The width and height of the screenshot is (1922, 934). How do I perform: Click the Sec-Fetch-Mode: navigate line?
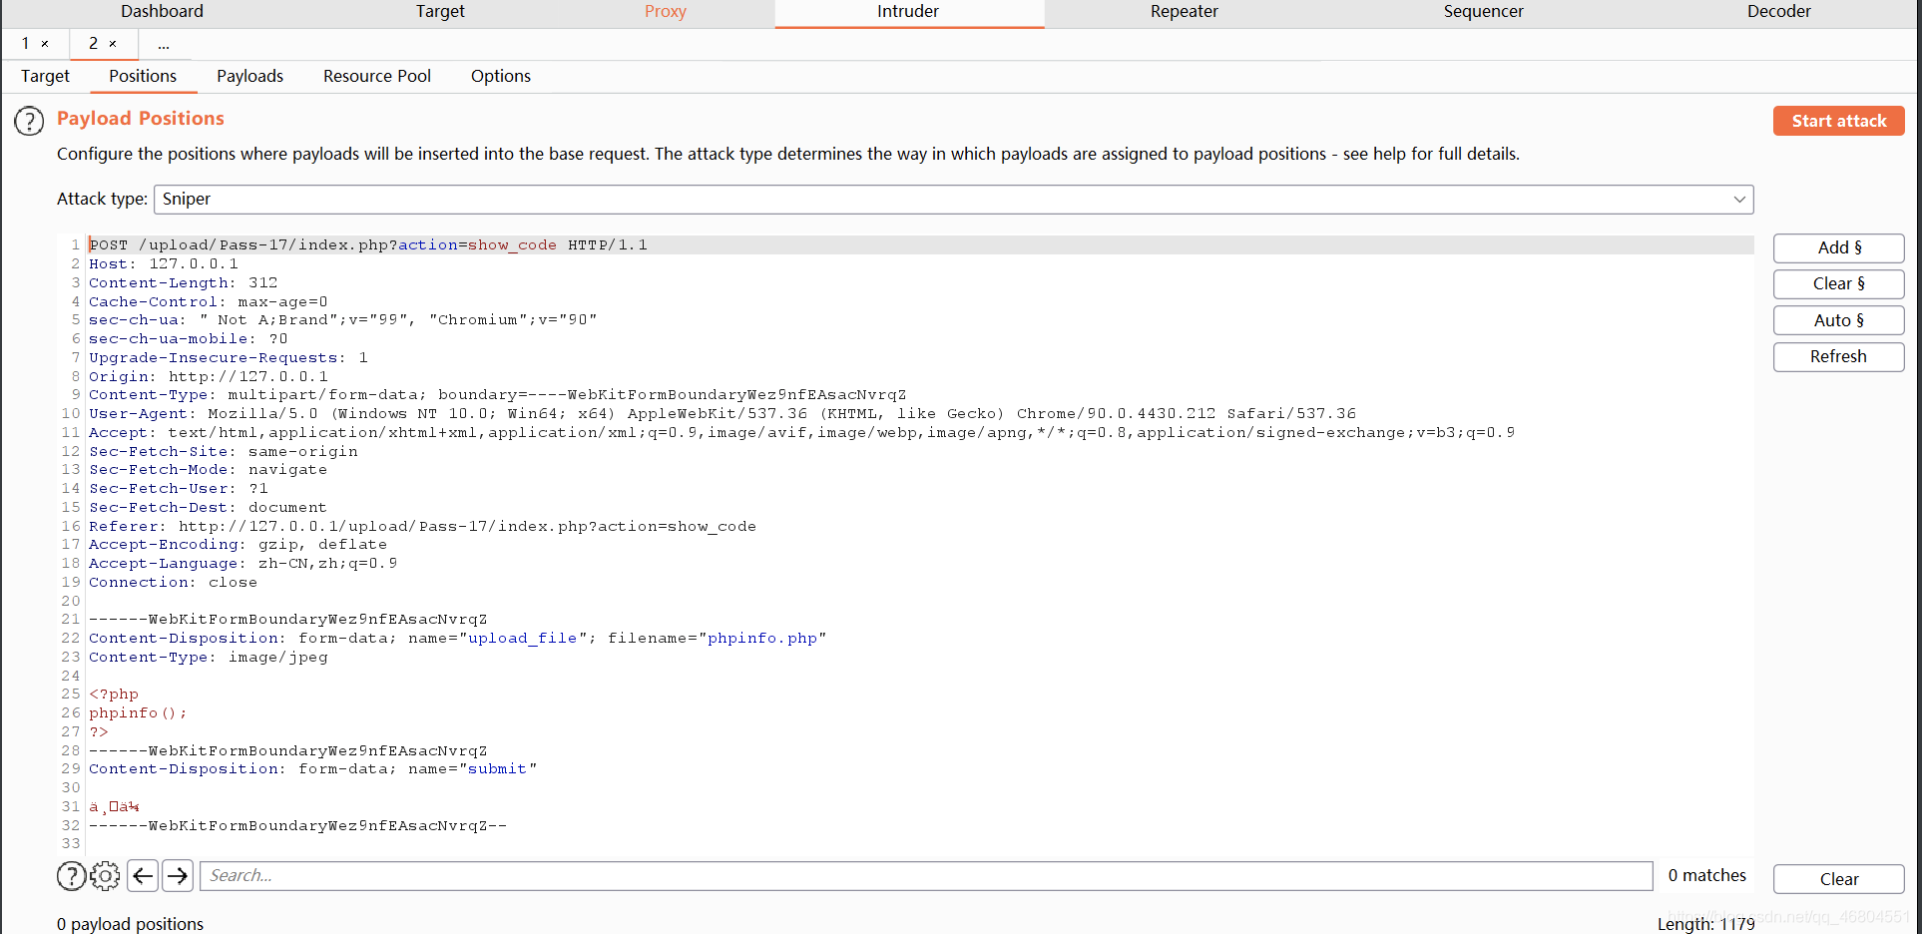click(208, 470)
